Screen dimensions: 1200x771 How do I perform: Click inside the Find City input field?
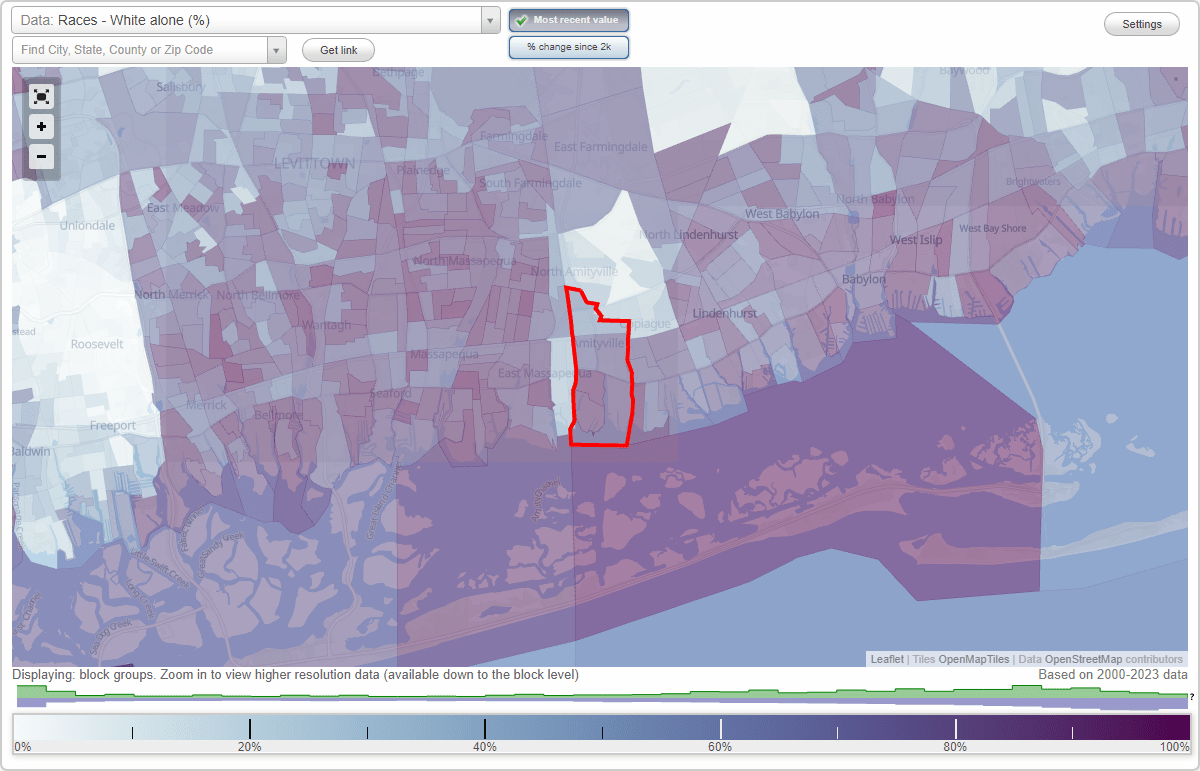(x=130, y=49)
